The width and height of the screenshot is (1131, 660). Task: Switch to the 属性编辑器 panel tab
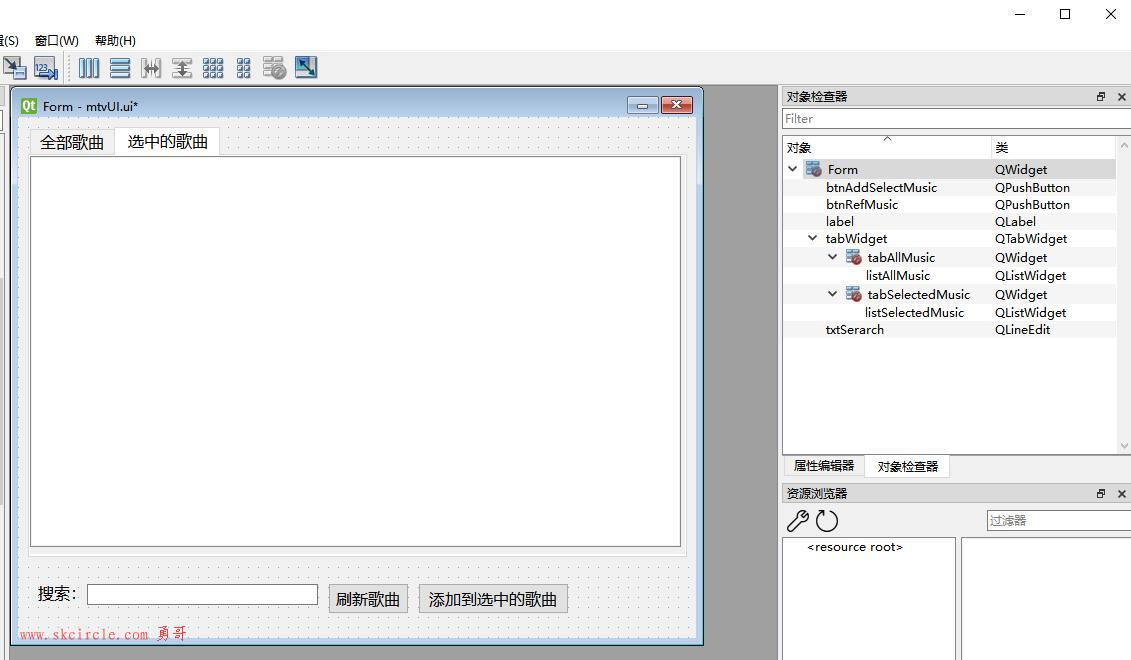pyautogui.click(x=823, y=466)
